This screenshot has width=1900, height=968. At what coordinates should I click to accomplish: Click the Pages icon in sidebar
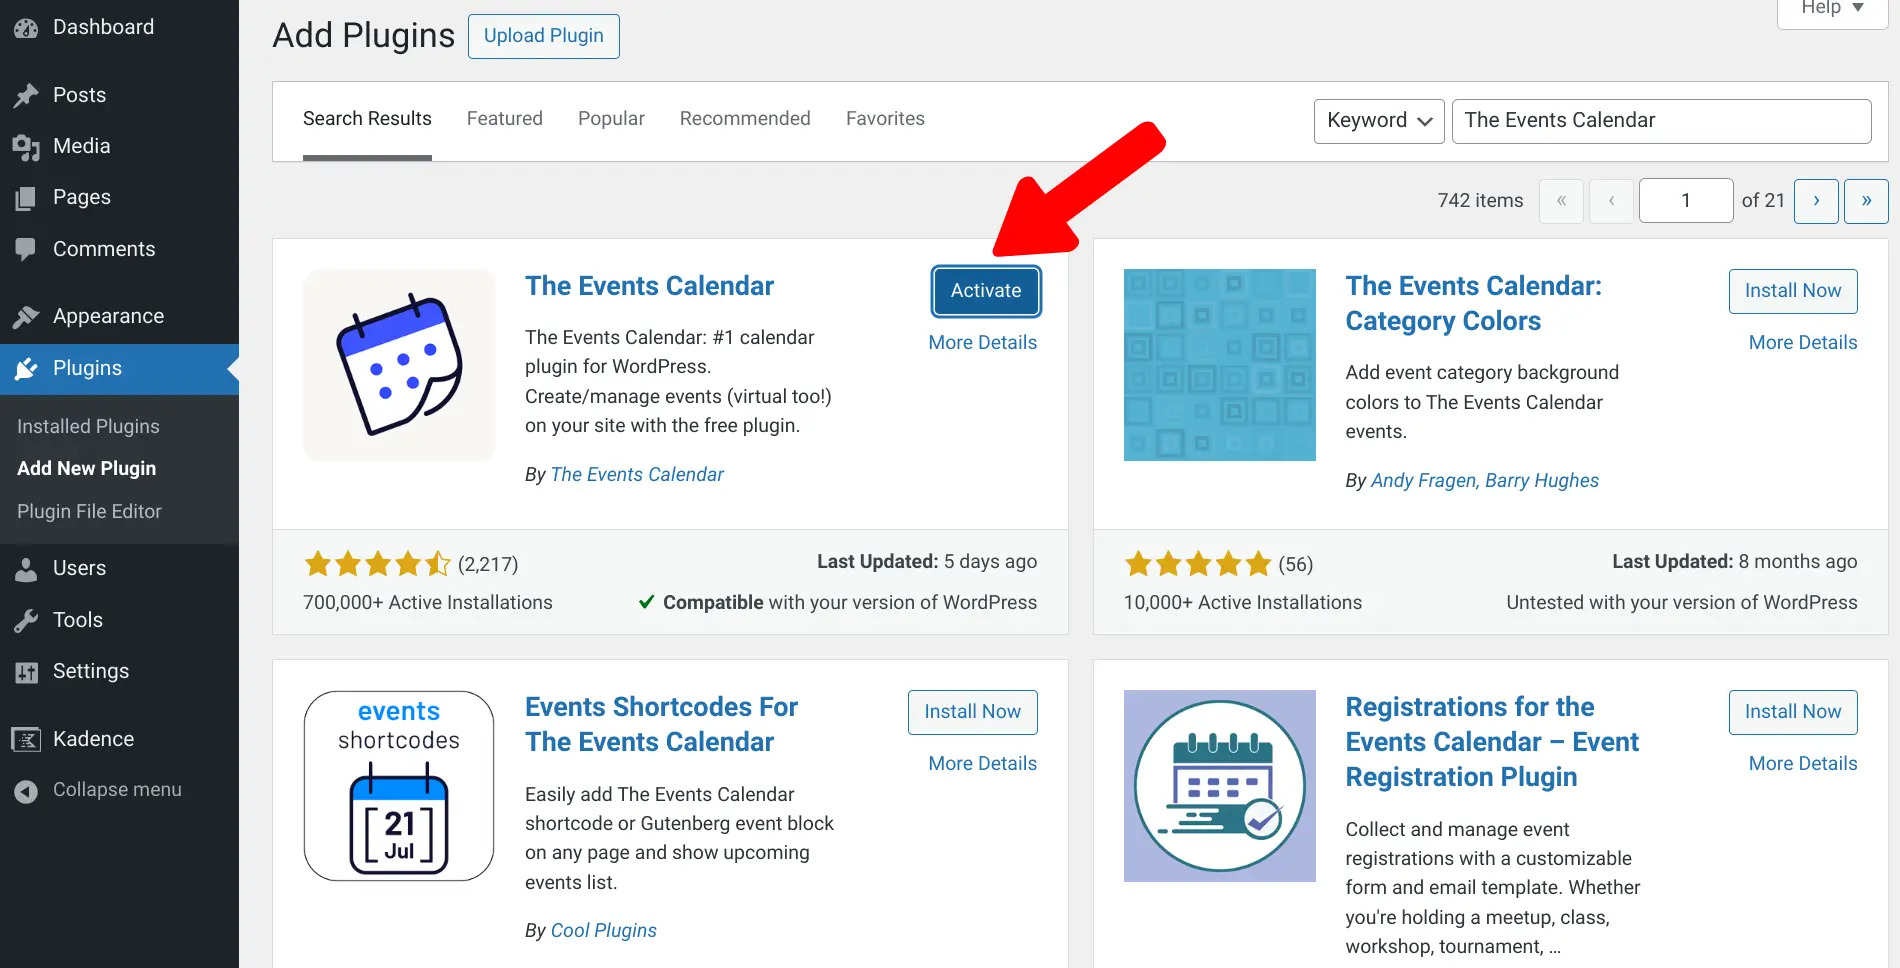[26, 198]
